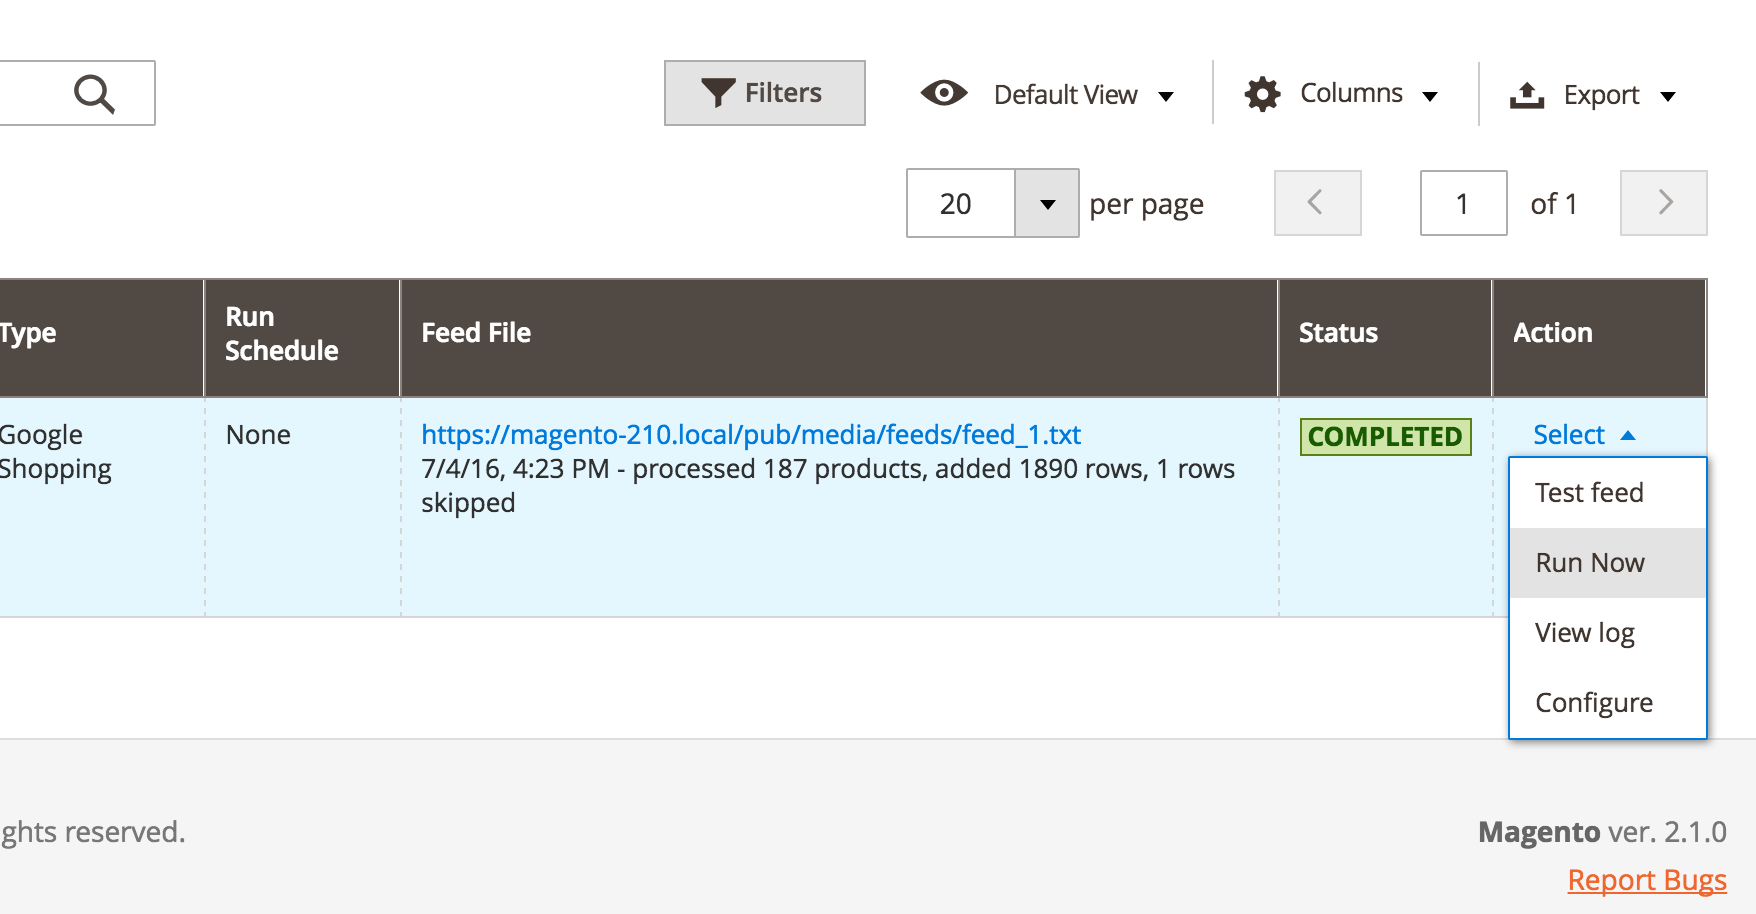Choose View log from the action menu
Viewport: 1756px width, 914px height.
coord(1607,633)
